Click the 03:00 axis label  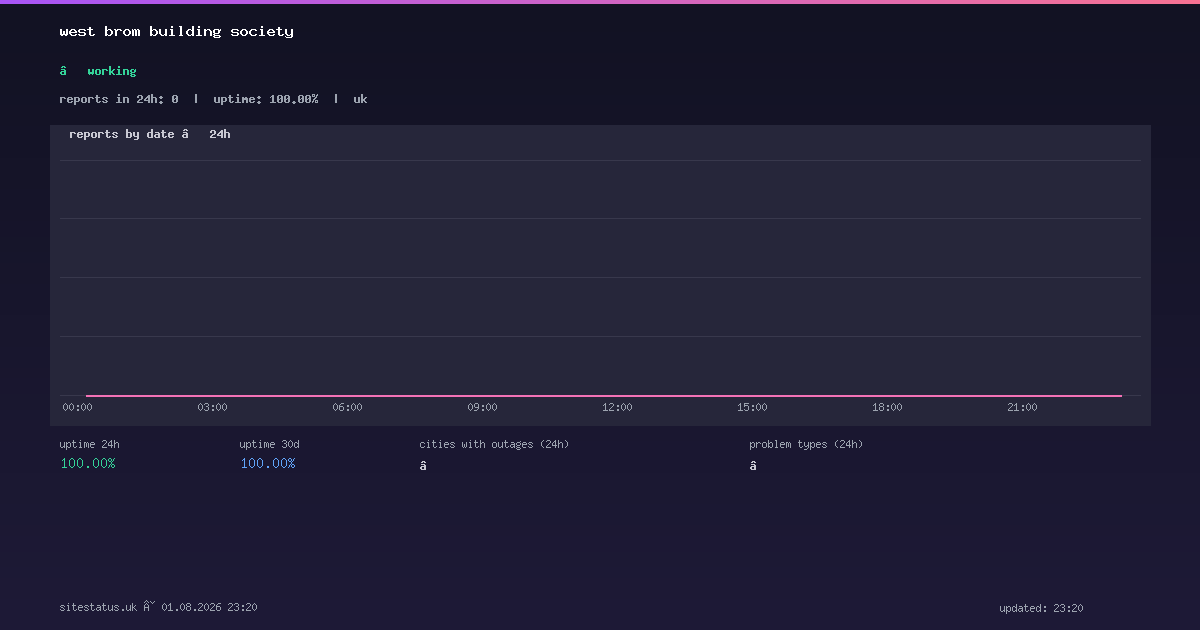pyautogui.click(x=212, y=408)
